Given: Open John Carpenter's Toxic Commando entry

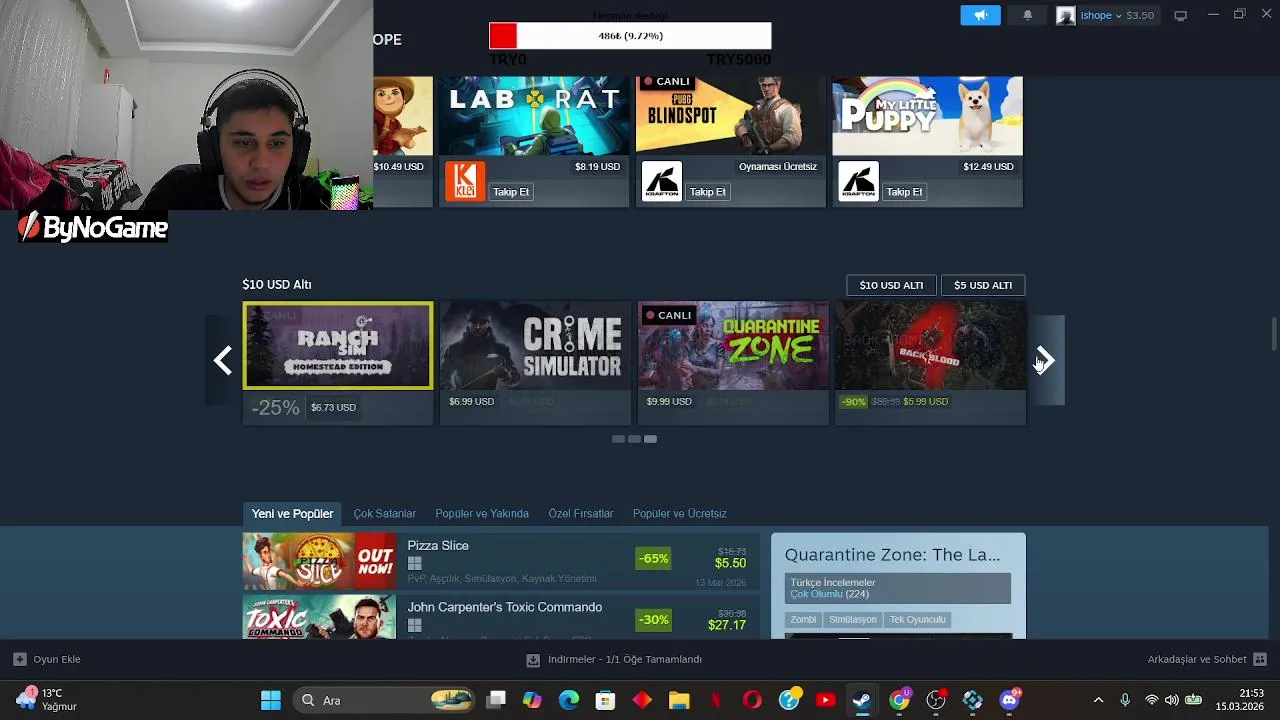Looking at the screenshot, I should 501,618.
